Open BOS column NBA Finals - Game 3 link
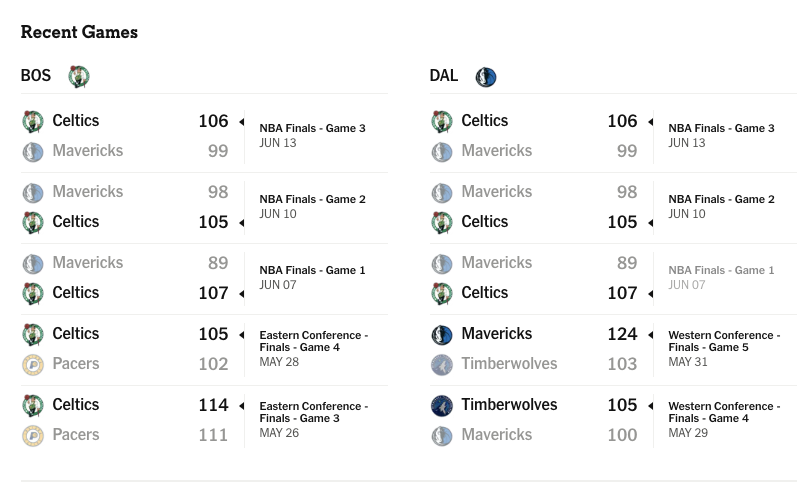Viewport: 812px width, 482px height. (x=312, y=128)
